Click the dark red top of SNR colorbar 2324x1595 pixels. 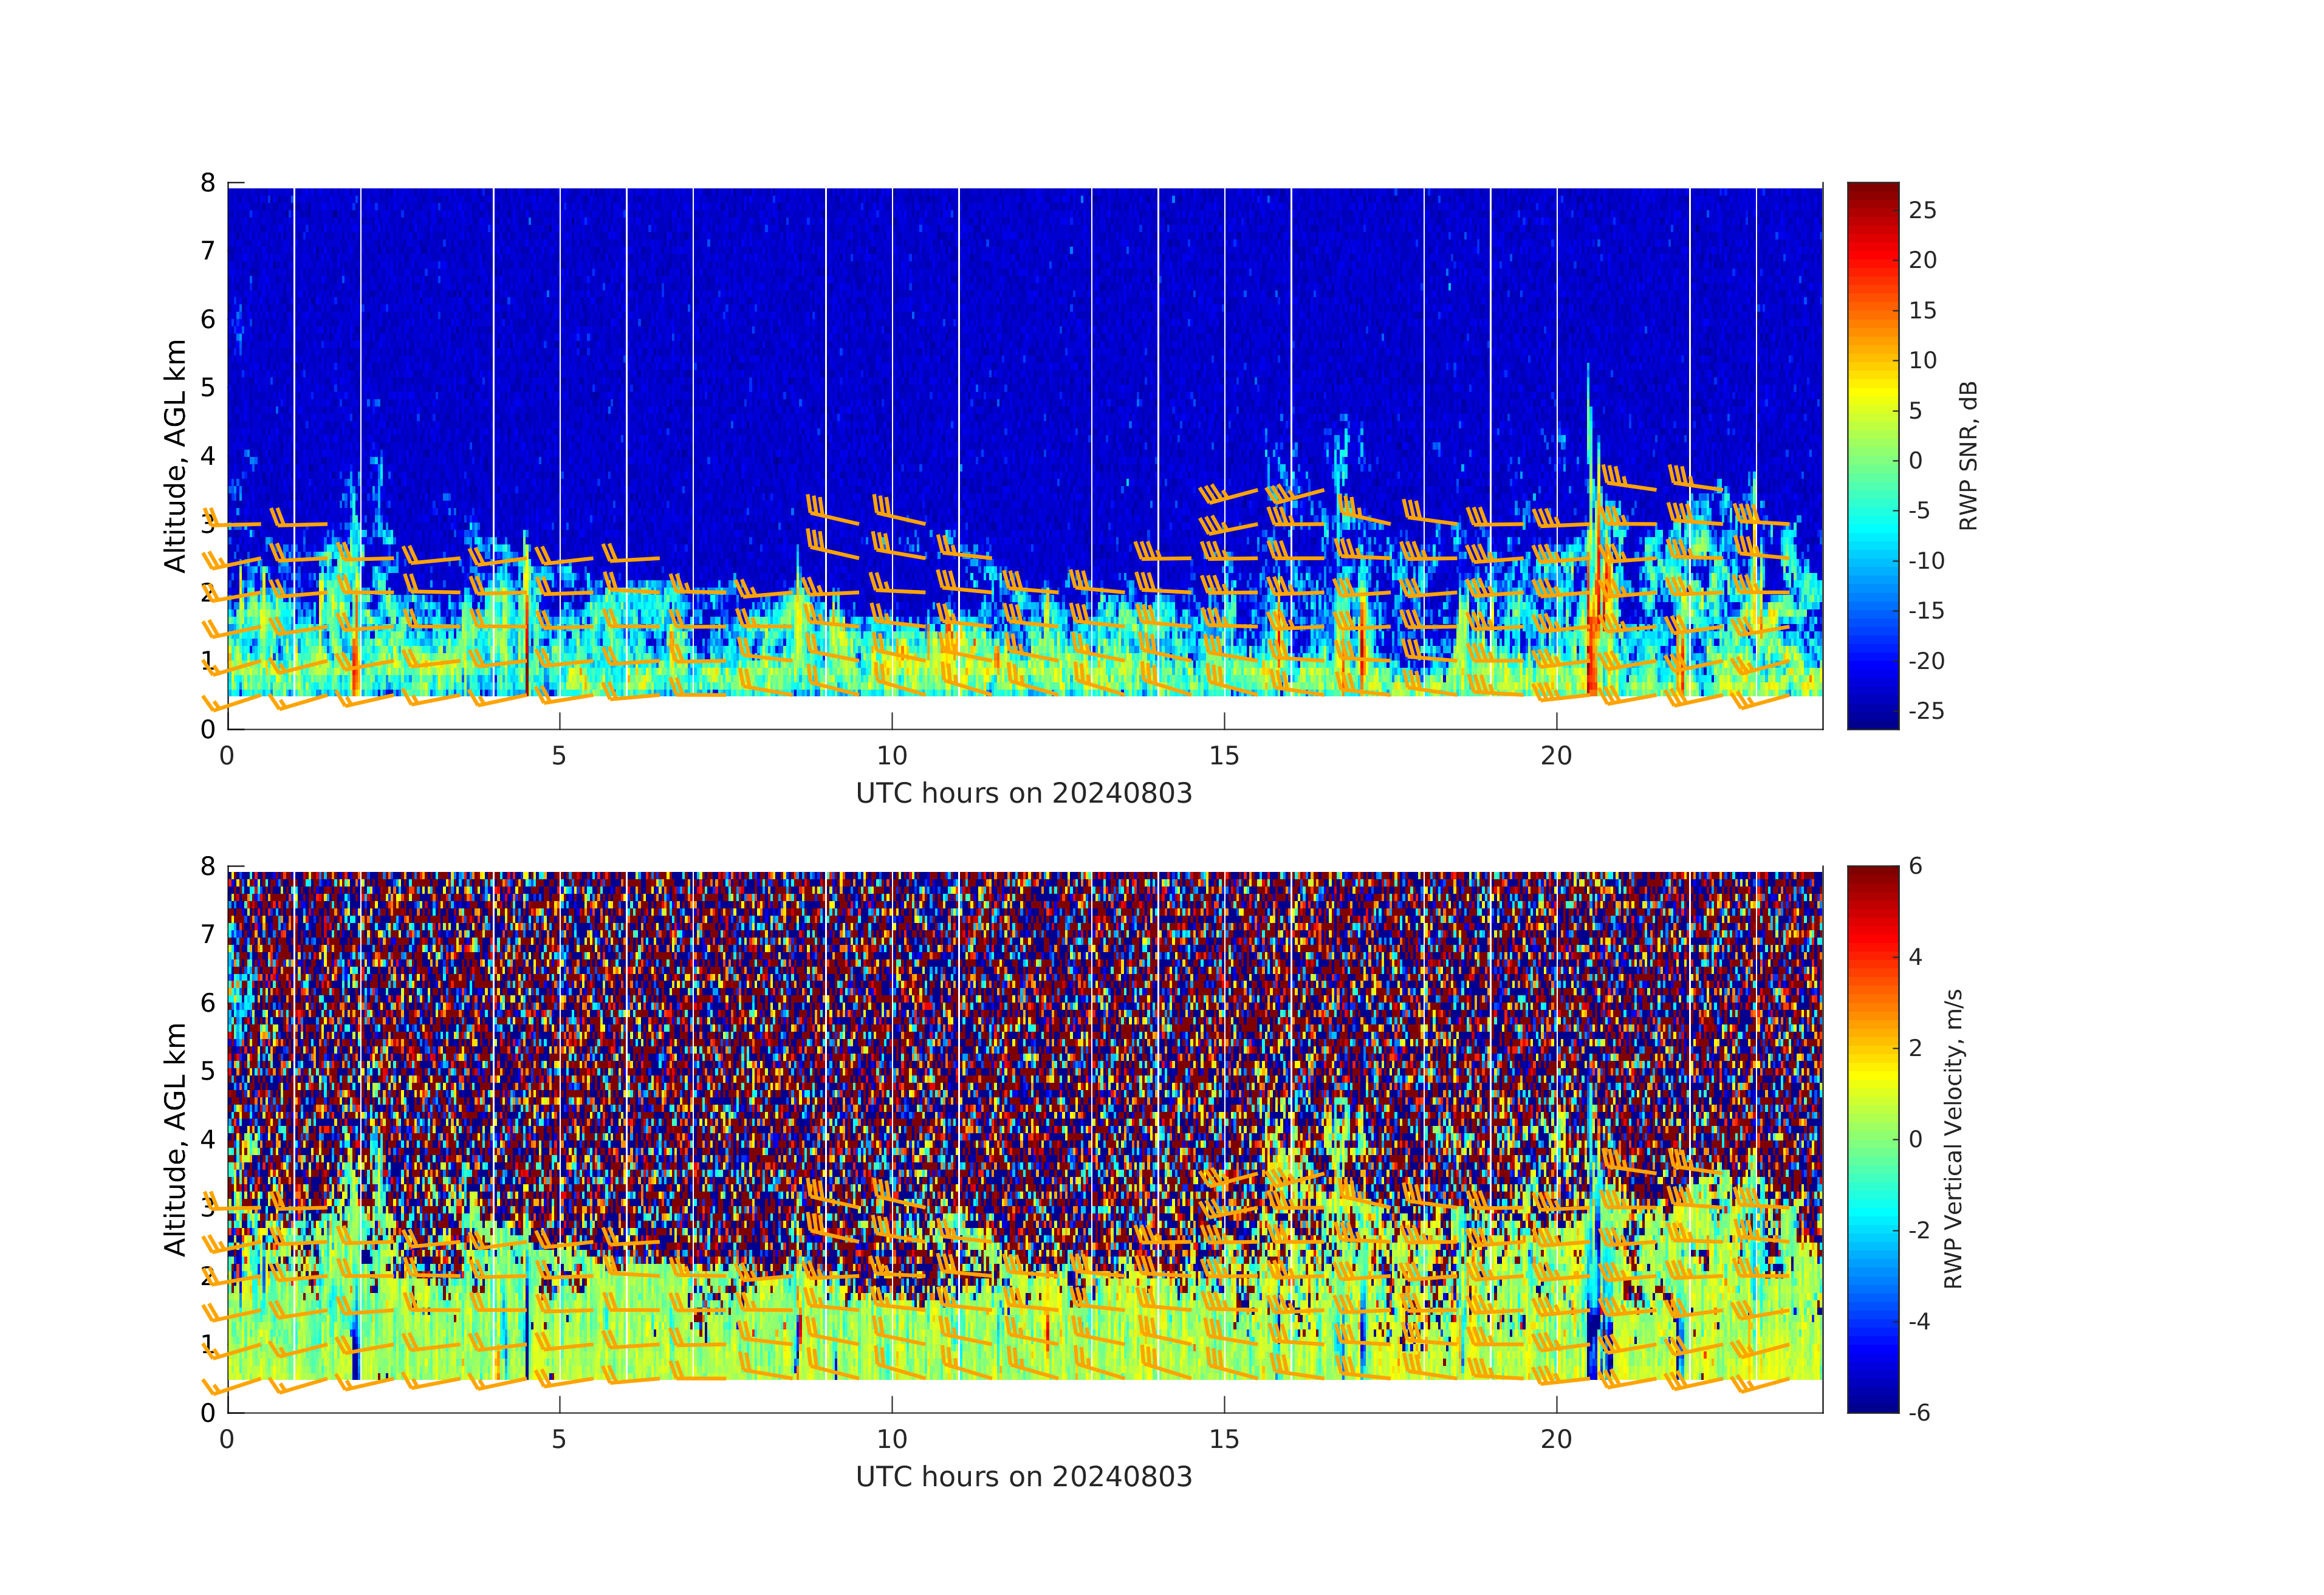[1872, 190]
